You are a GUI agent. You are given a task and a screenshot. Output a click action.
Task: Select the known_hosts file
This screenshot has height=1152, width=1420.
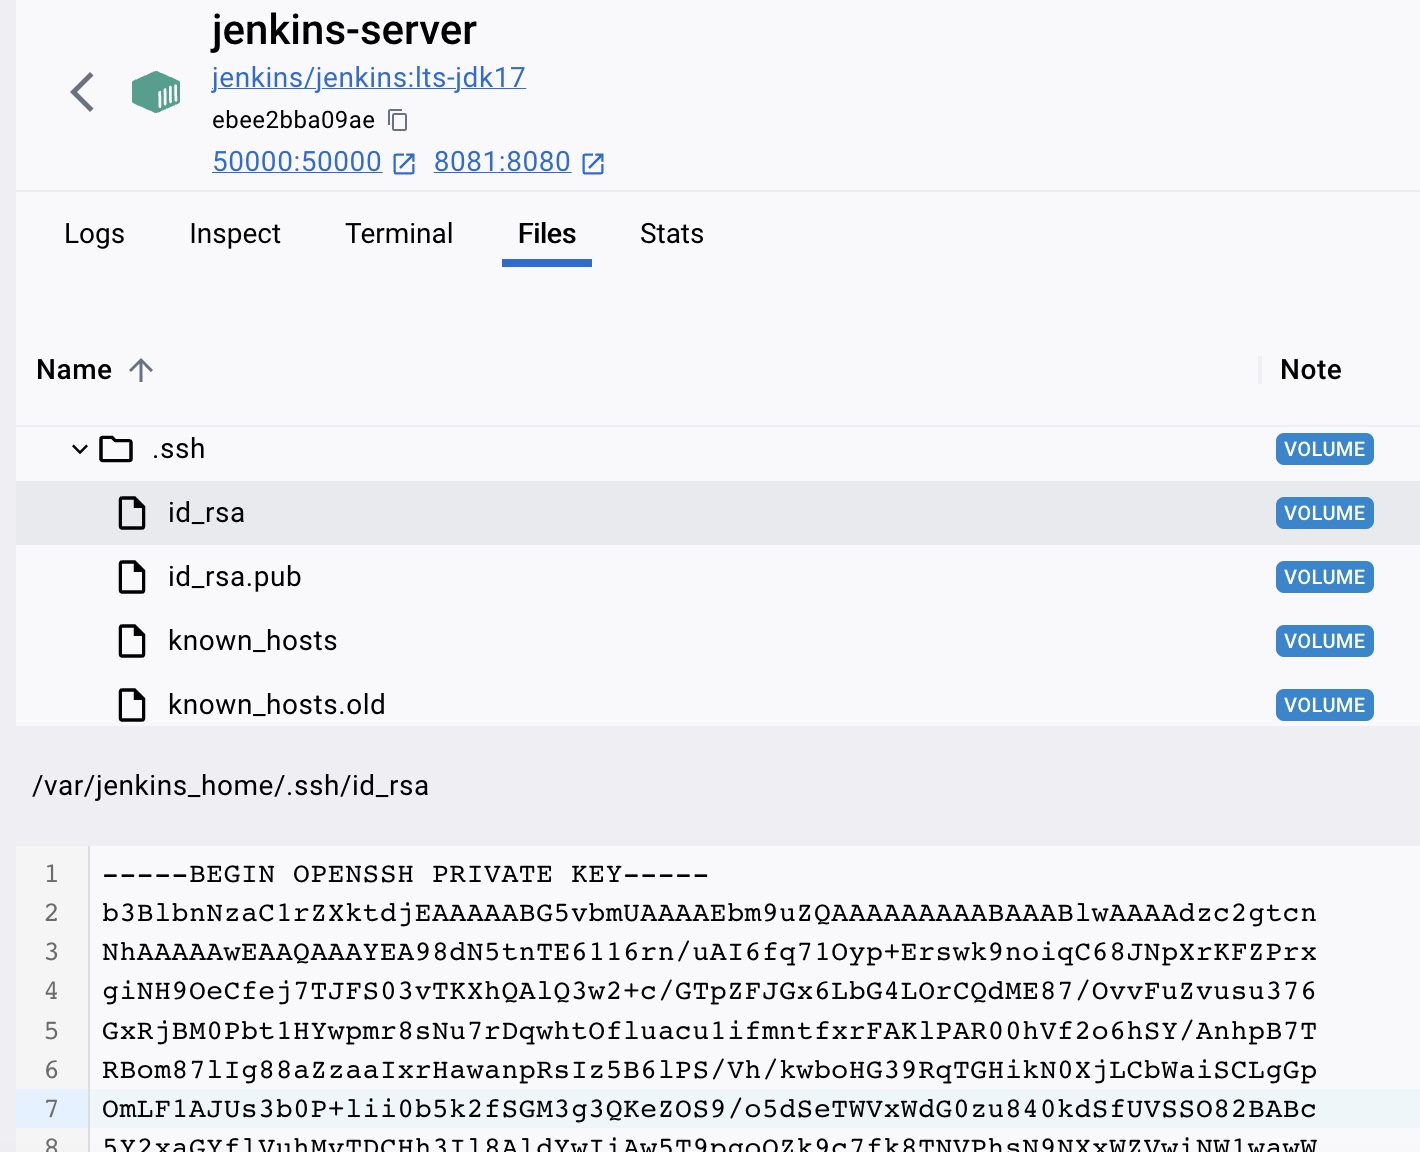click(x=252, y=641)
